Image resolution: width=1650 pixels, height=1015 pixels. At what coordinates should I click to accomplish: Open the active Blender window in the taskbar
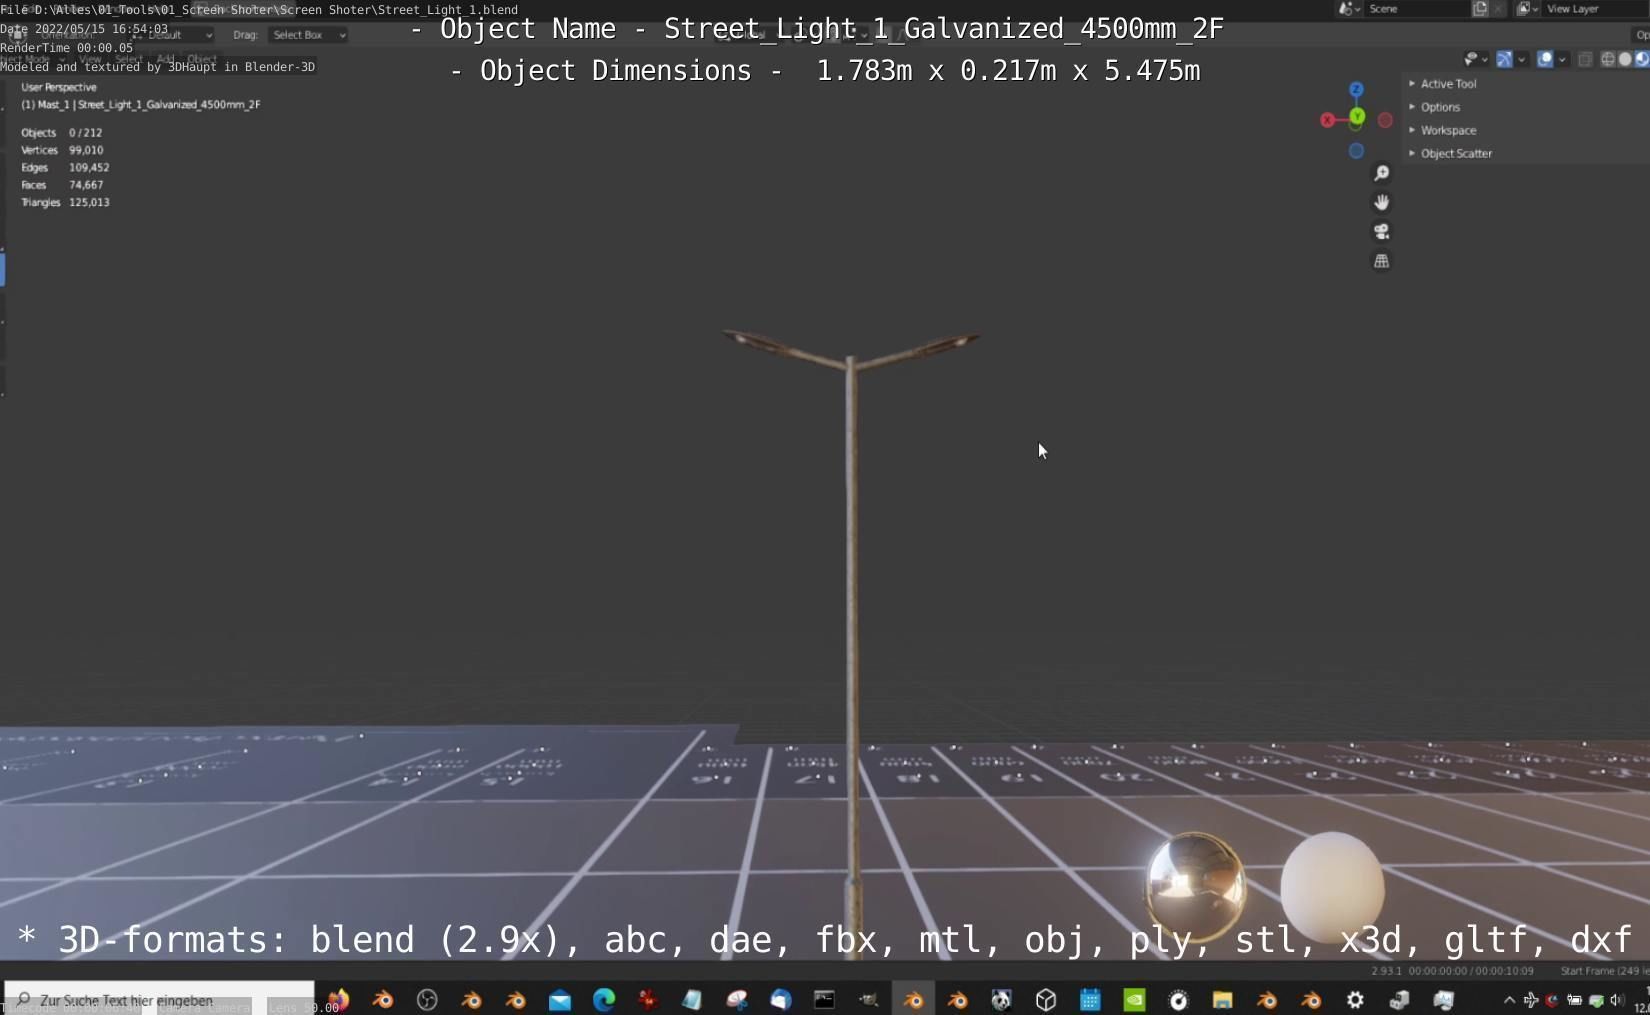coord(913,999)
